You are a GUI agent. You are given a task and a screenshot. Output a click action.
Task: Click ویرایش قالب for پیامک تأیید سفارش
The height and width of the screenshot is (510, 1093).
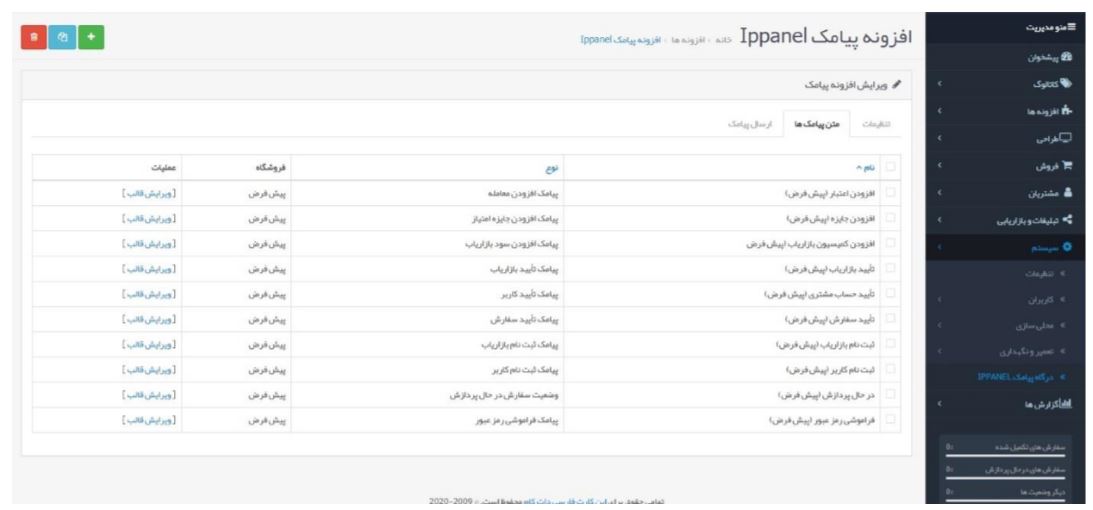point(148,319)
